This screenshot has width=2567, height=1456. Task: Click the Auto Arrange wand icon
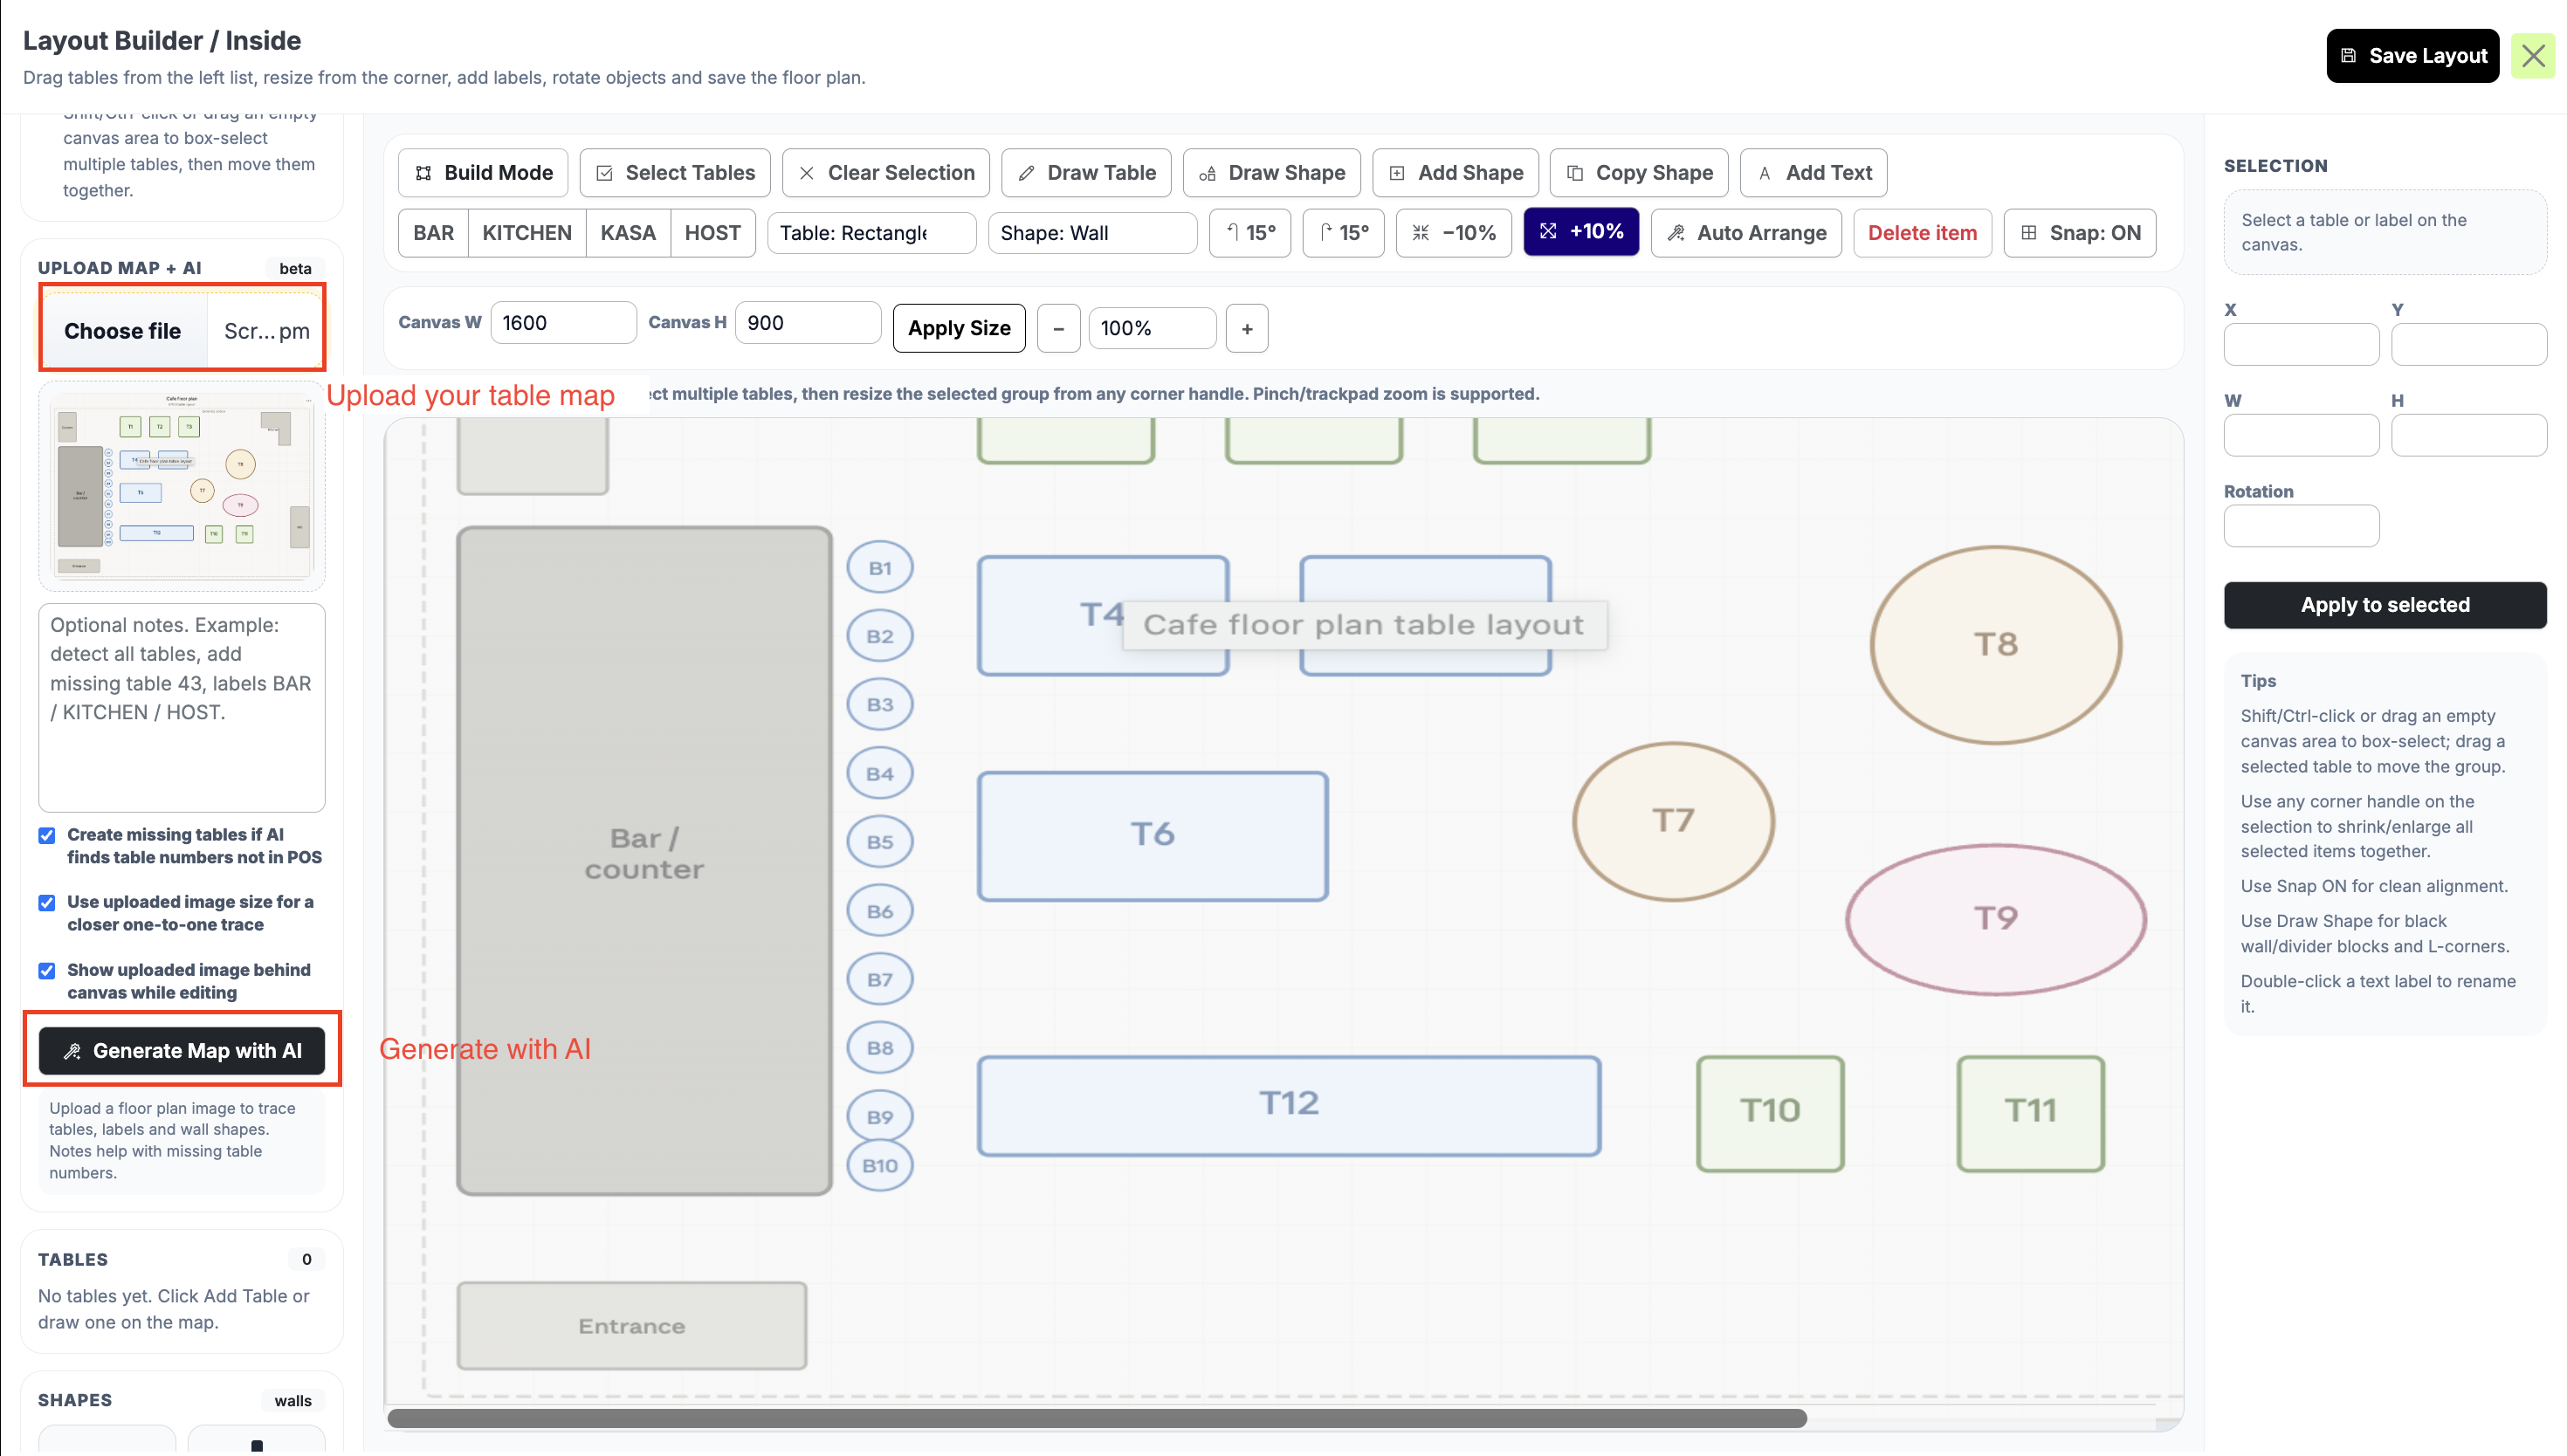click(1676, 233)
